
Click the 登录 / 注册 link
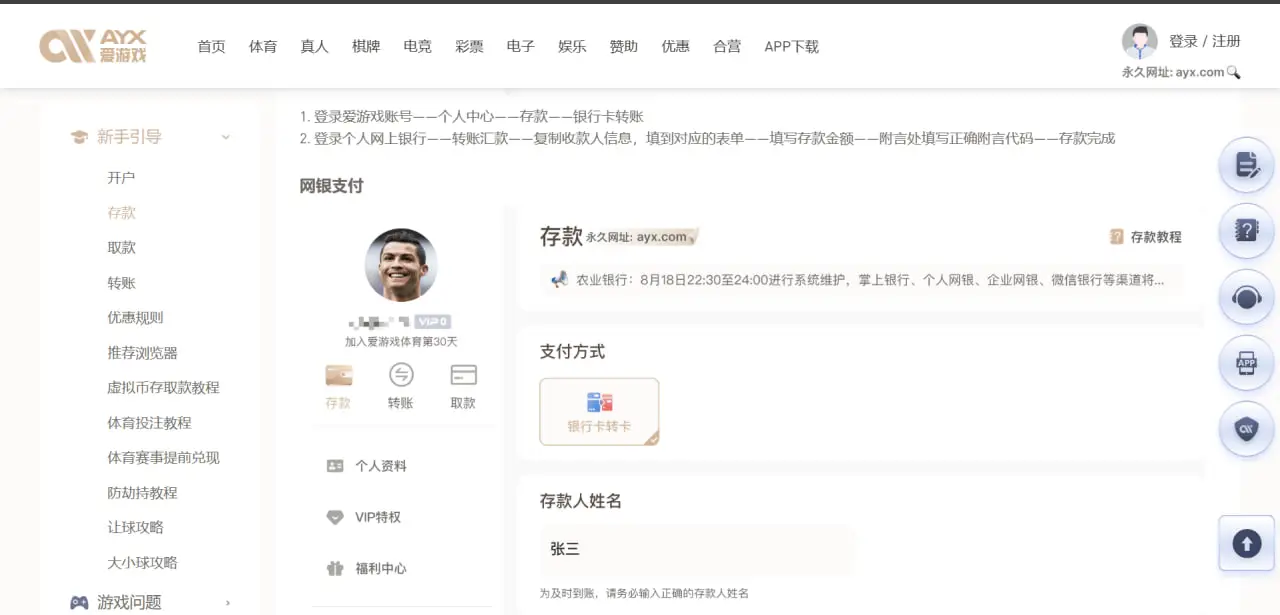click(x=1204, y=41)
